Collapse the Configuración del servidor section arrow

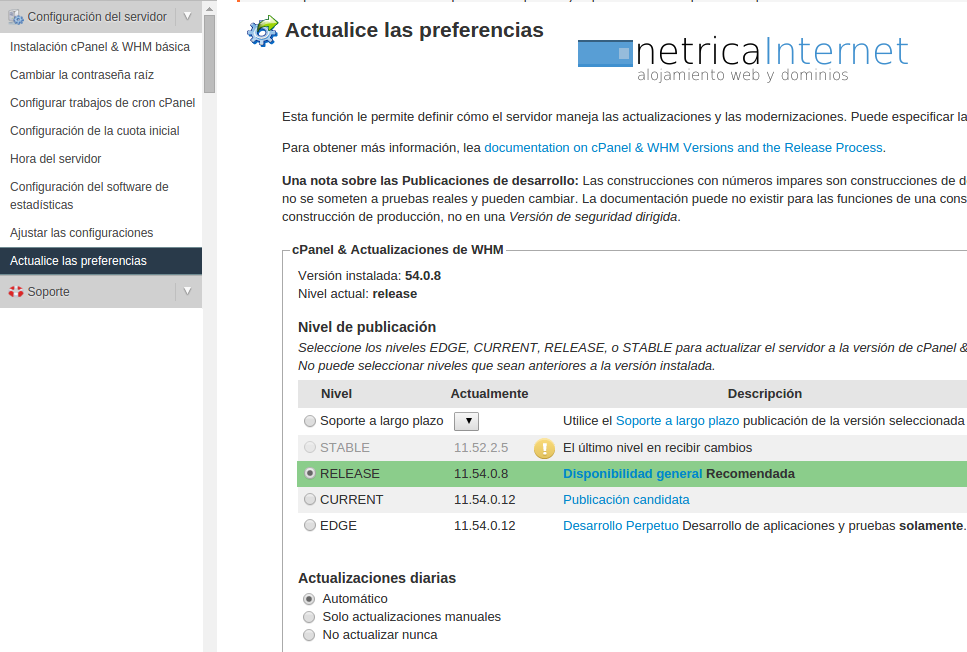point(188,17)
